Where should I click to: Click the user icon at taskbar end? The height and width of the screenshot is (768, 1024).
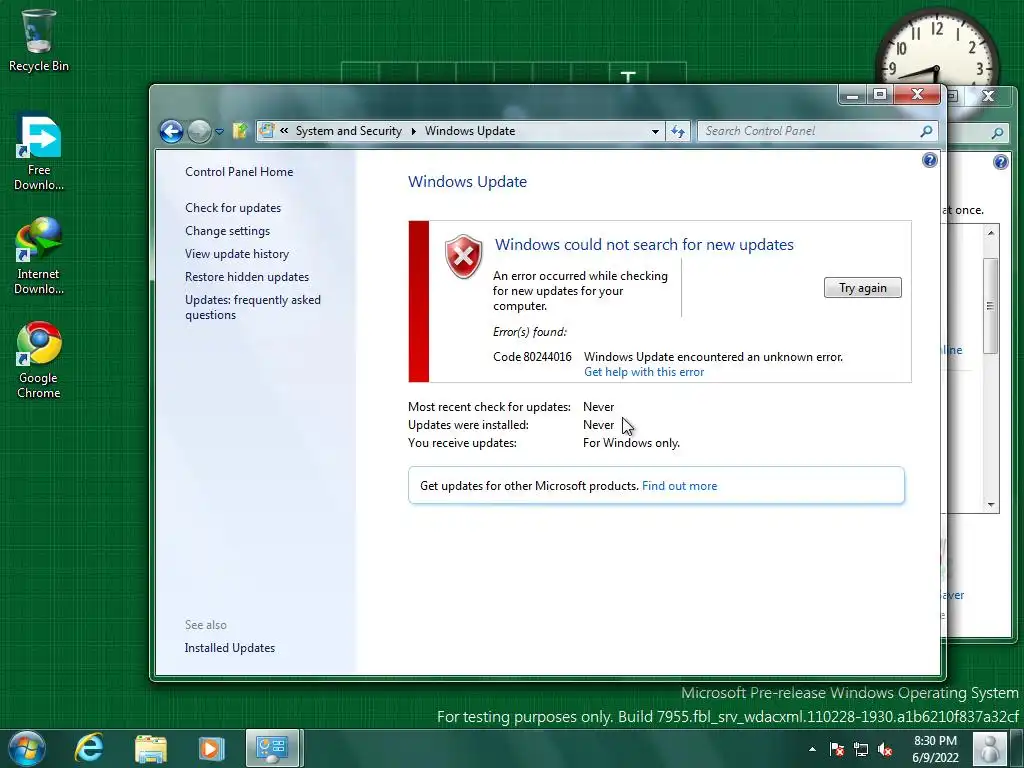(991, 748)
